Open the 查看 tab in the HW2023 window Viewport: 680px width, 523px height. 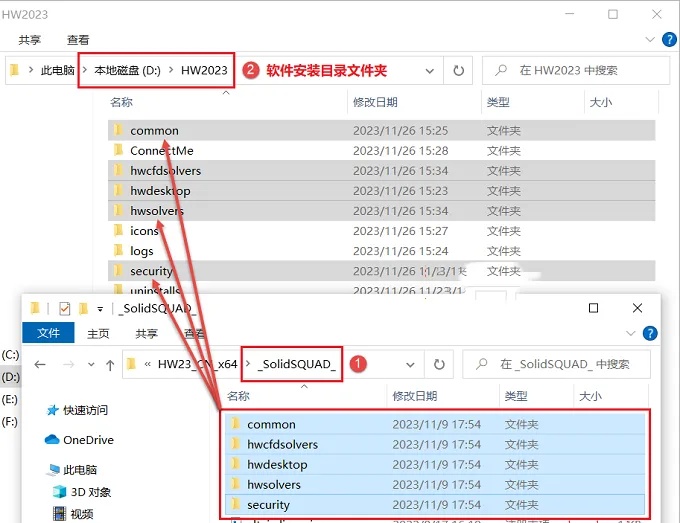coord(78,40)
